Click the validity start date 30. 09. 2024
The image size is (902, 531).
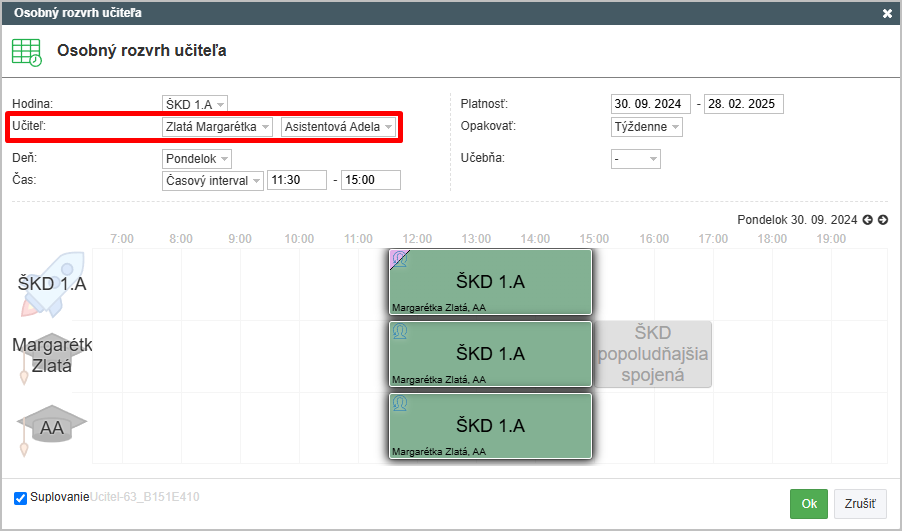[x=651, y=104]
